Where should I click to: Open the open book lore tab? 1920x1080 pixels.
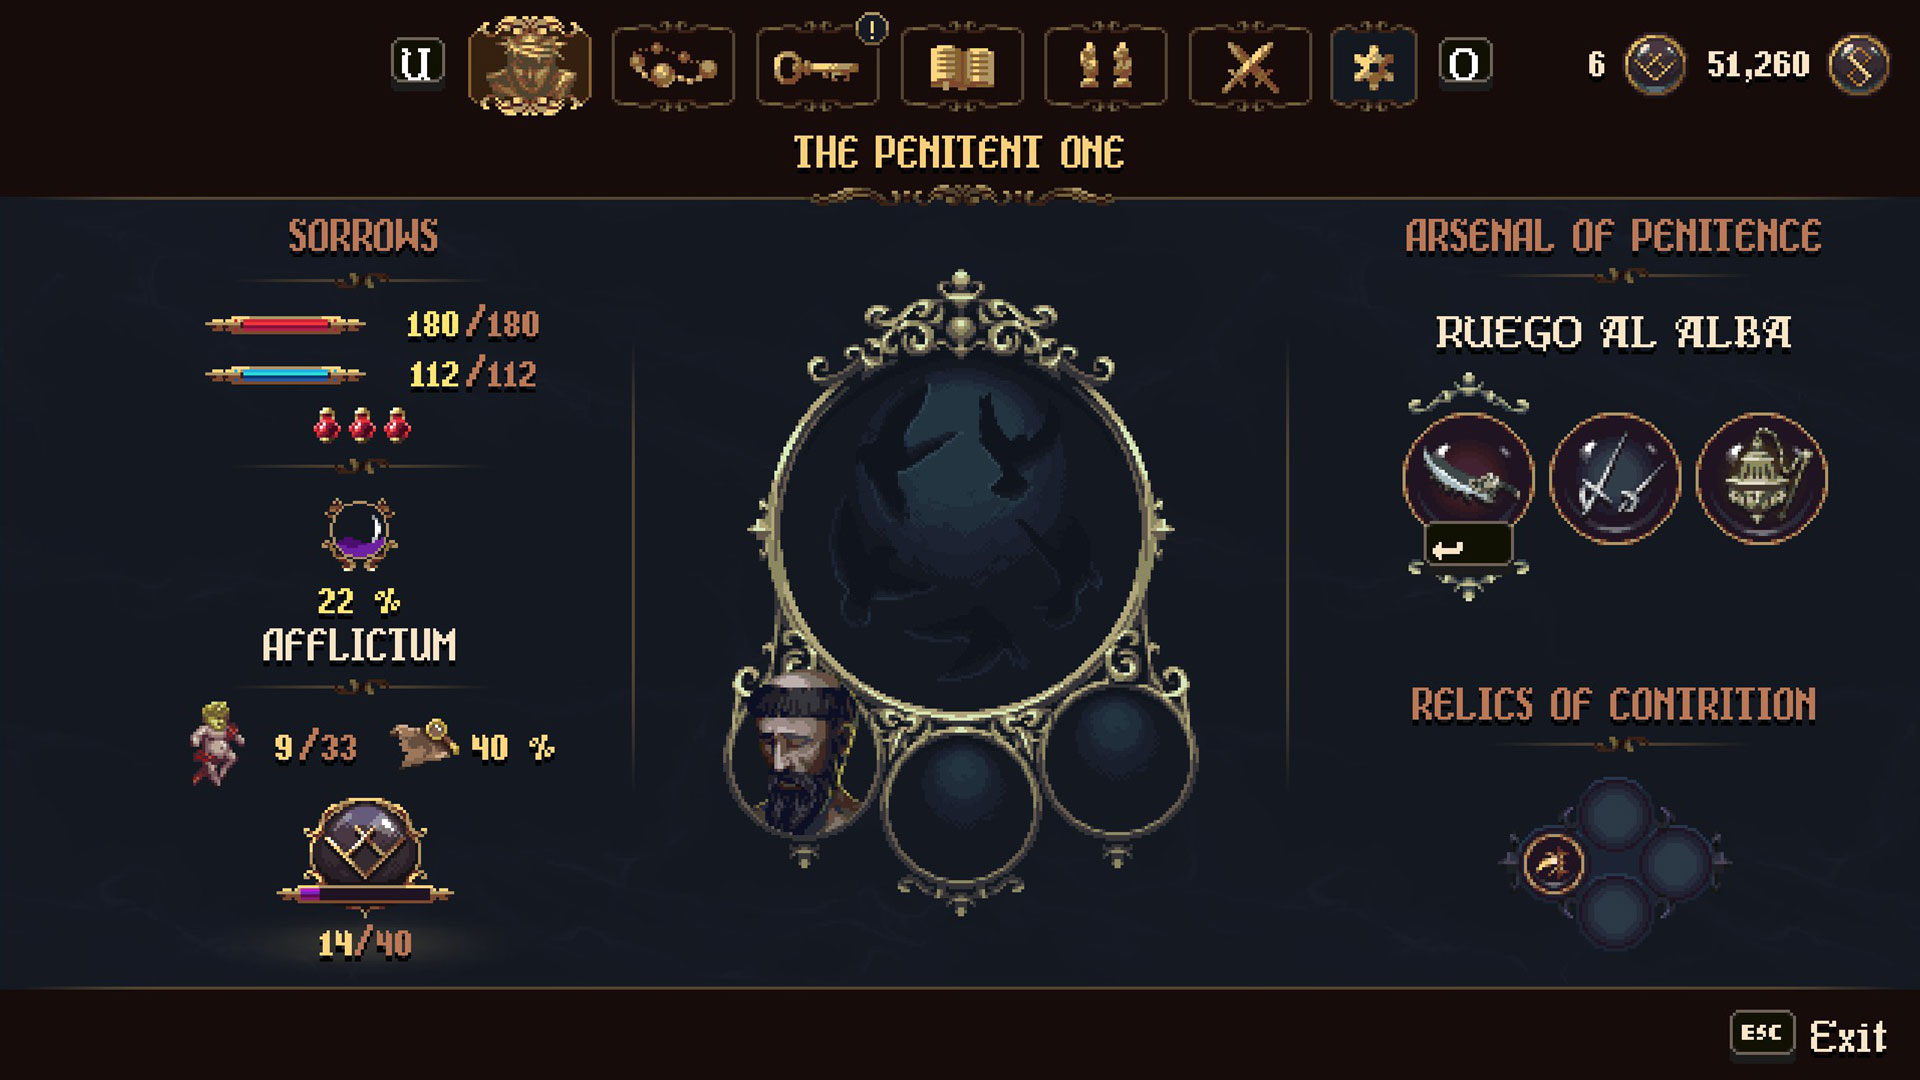[x=962, y=66]
